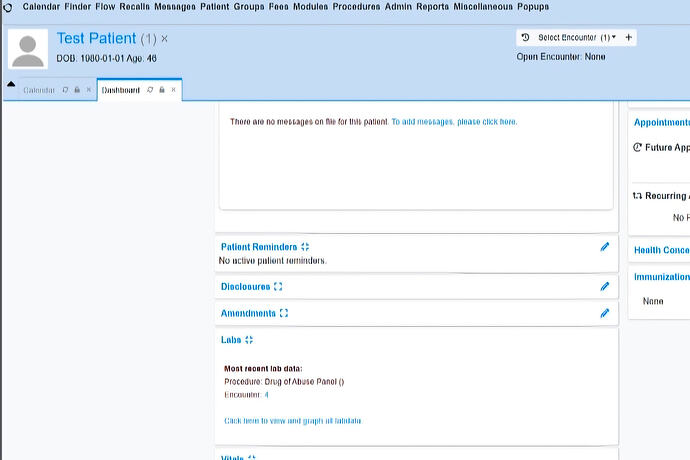Click the 'Open Encounter: None' text
Image resolution: width=690 pixels, height=460 pixels.
click(x=561, y=57)
